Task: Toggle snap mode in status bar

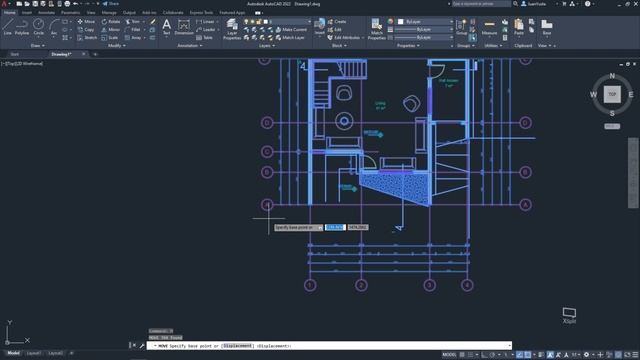Action: click(470, 355)
